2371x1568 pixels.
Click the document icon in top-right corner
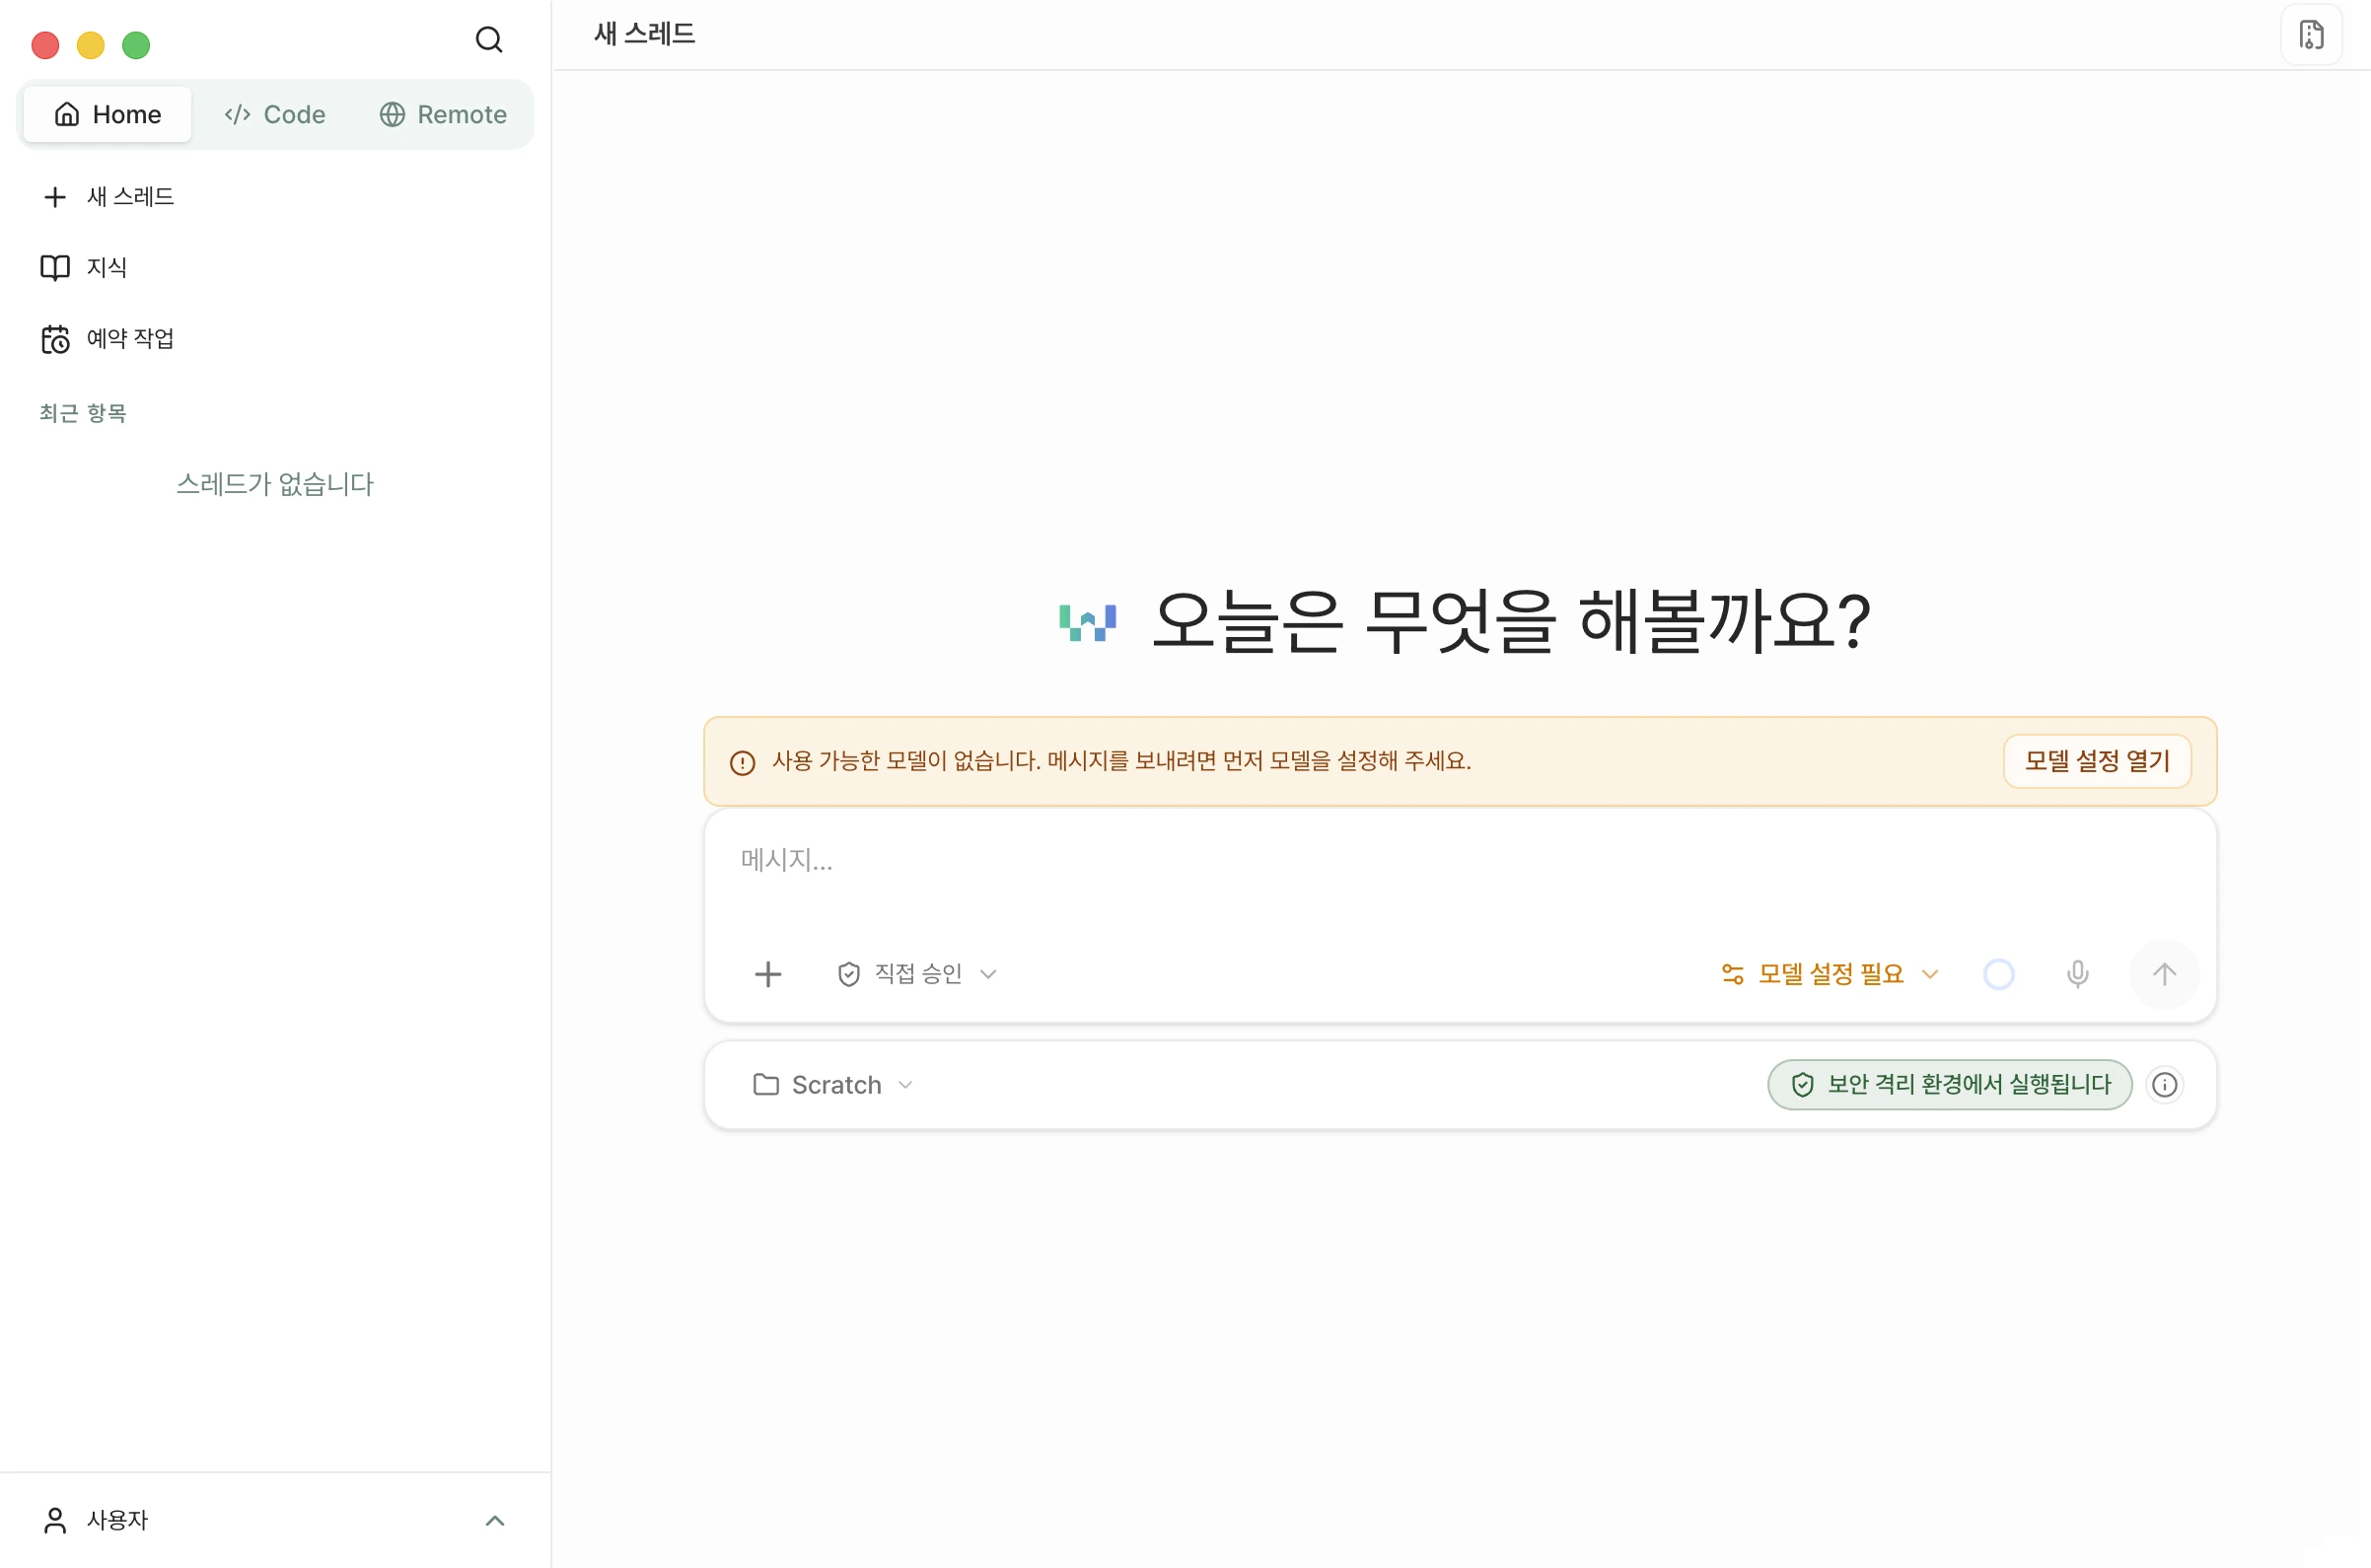pos(2311,35)
